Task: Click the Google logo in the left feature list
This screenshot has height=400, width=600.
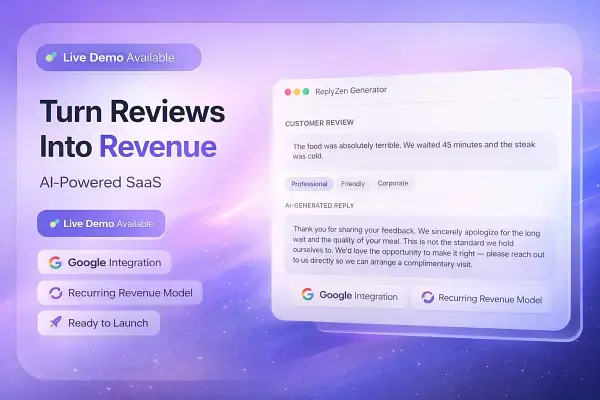Action: click(54, 263)
